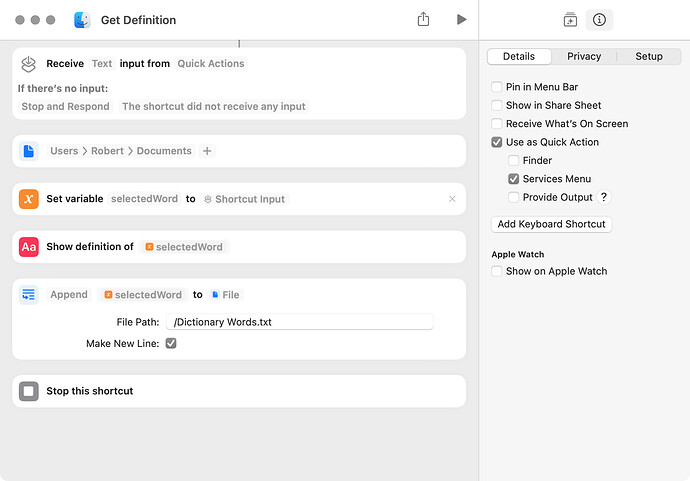
Task: Switch to the Privacy tab
Action: tap(584, 56)
